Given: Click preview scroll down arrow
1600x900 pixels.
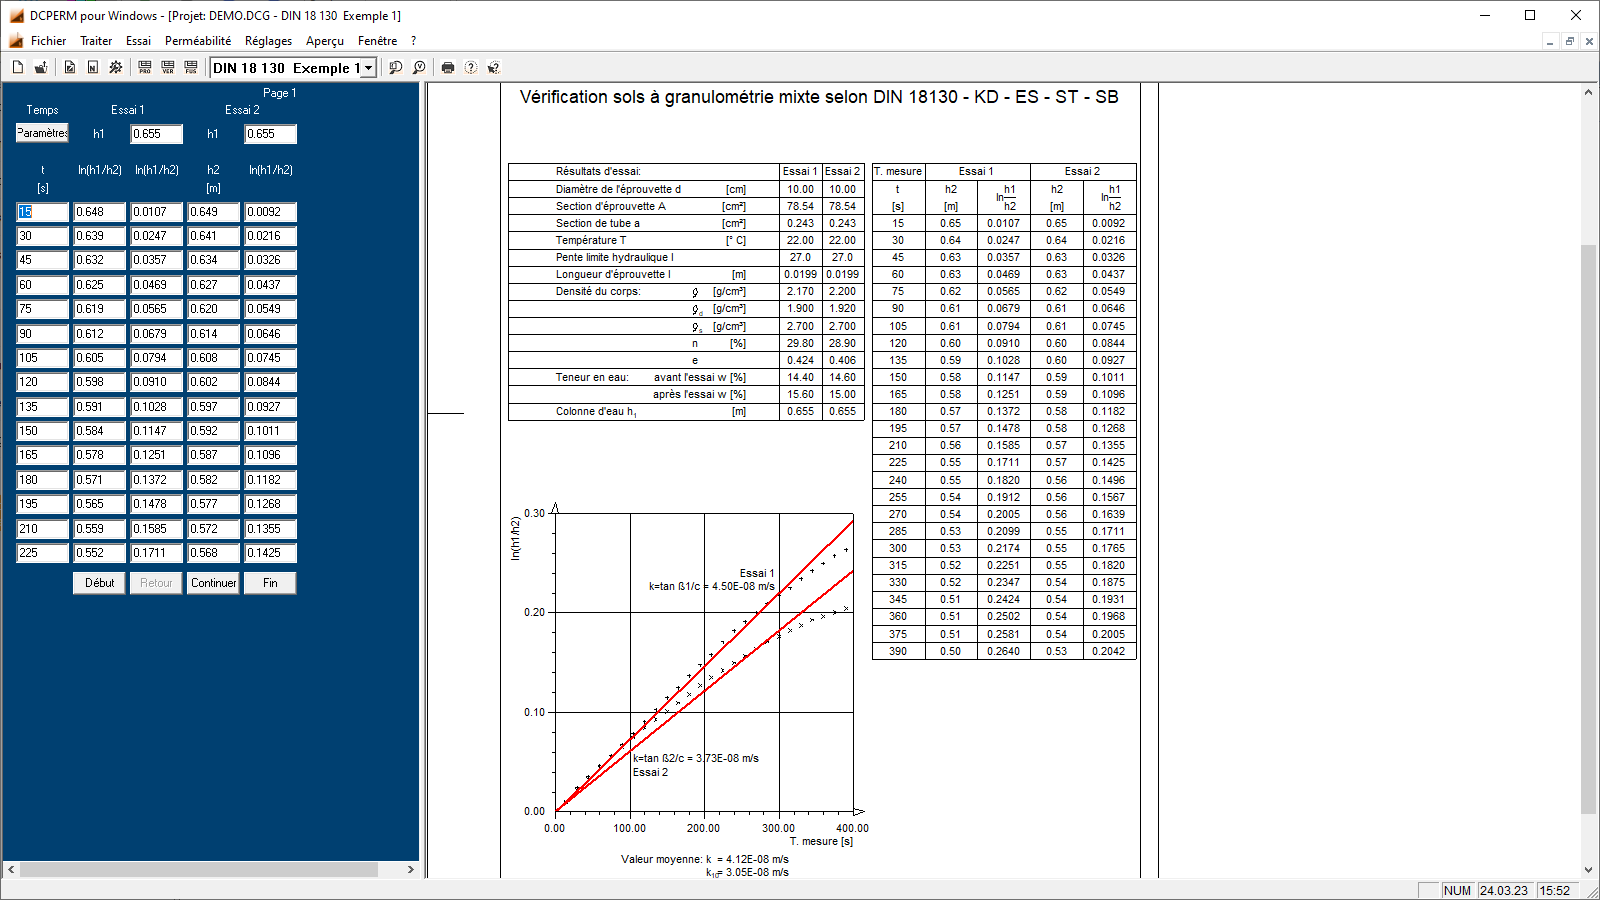Looking at the screenshot, I should (x=1588, y=870).
